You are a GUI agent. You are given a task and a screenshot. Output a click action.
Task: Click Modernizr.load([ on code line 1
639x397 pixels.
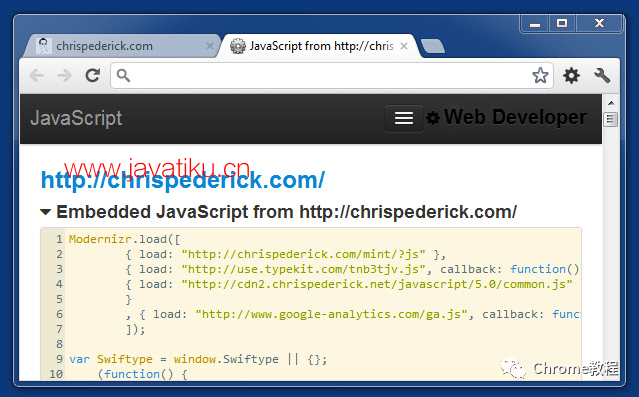pyautogui.click(x=124, y=239)
